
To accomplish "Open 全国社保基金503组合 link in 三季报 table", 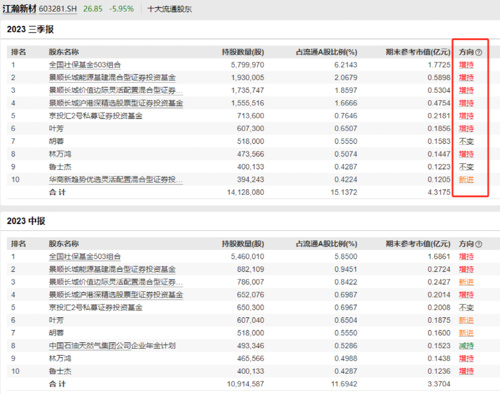I will pos(85,65).
